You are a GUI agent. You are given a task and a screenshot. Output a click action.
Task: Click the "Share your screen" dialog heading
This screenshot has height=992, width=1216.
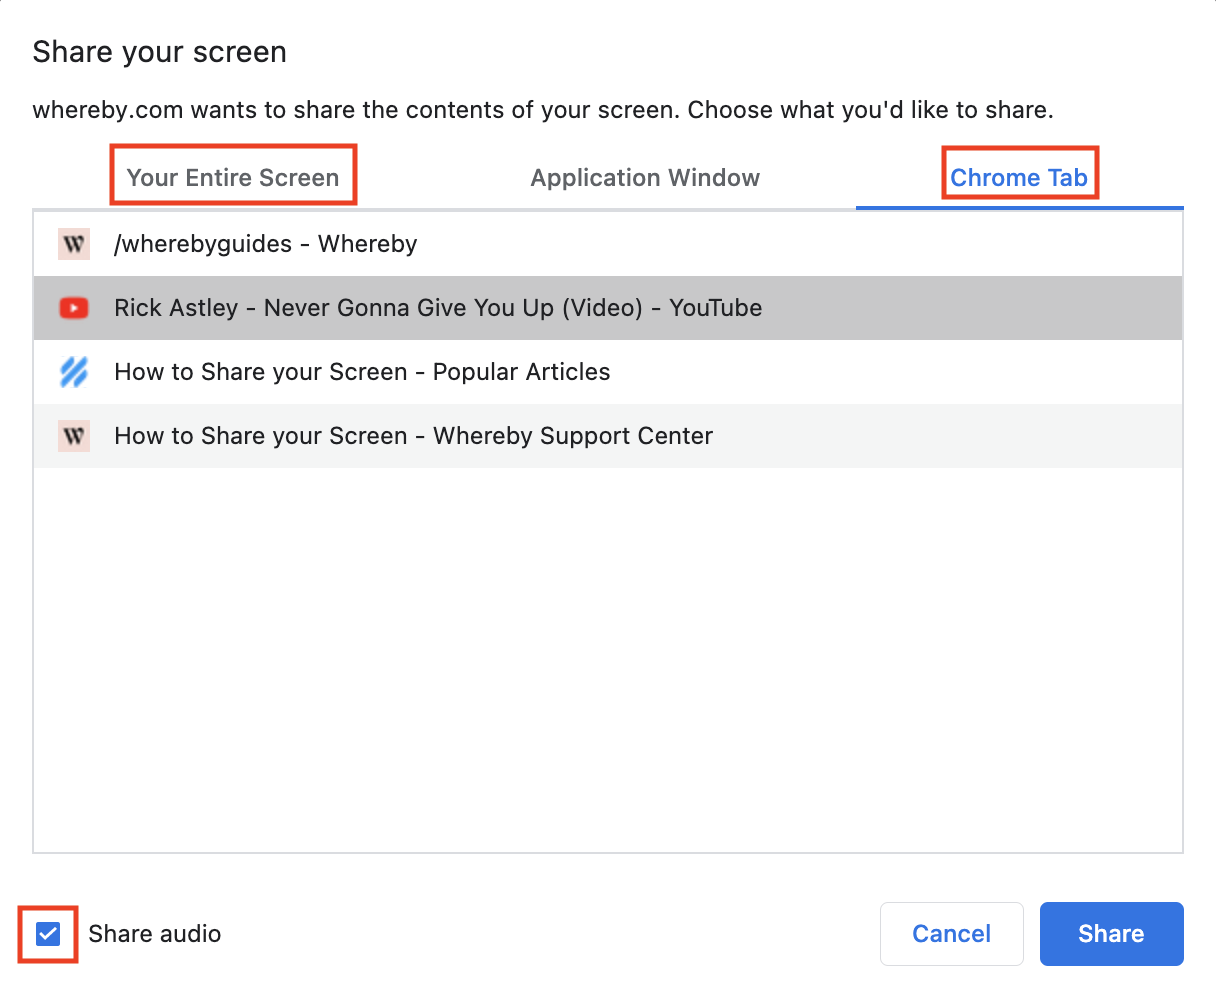pyautogui.click(x=160, y=52)
